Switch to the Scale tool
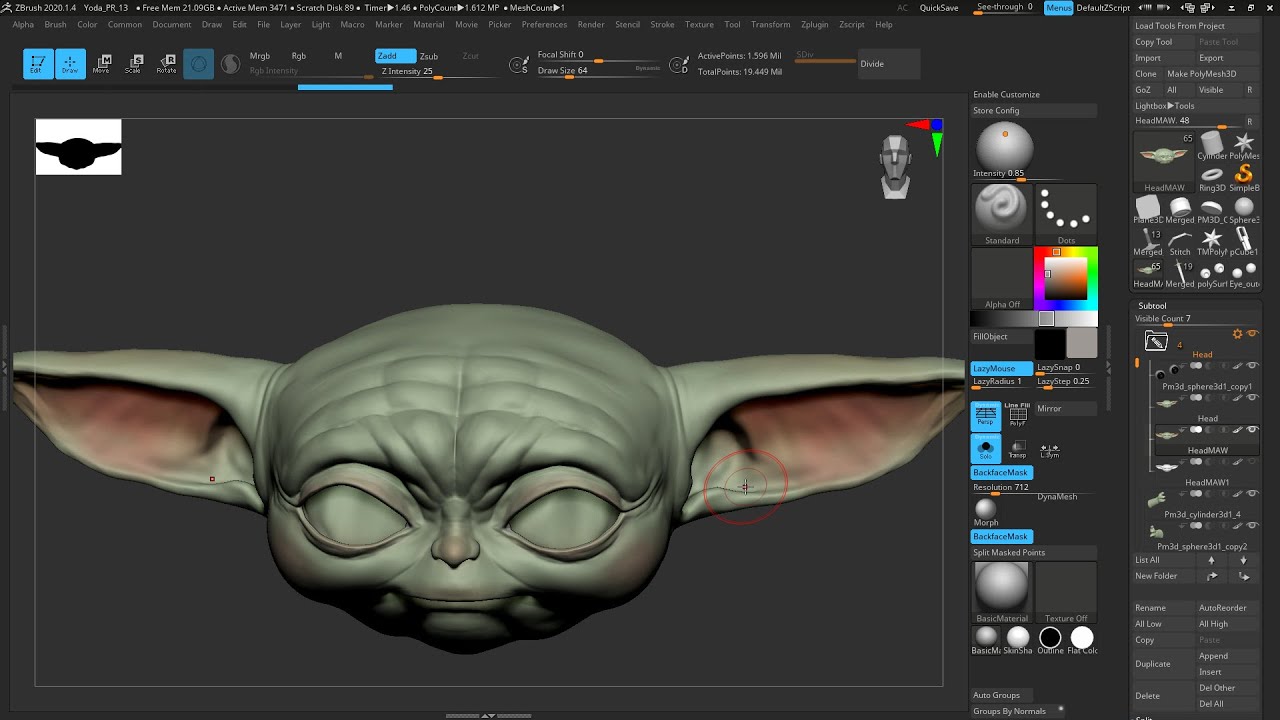1280x720 pixels. point(133,64)
